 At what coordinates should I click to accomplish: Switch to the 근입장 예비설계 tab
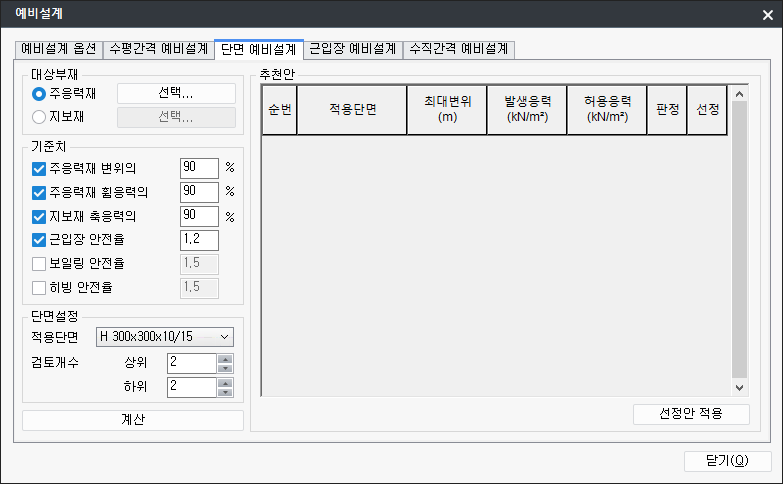(353, 48)
